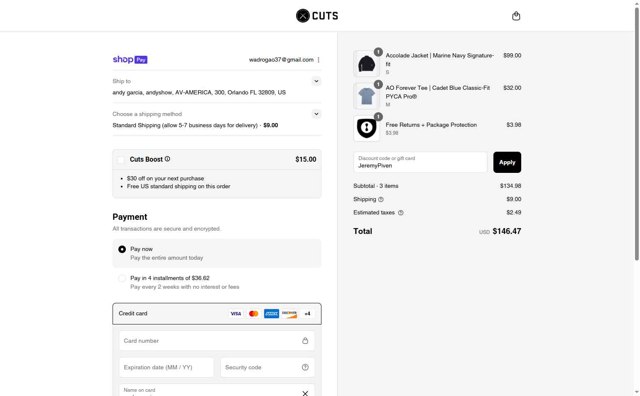Screen dimensions: 640x396
Task: Click the page vertical scrollbar
Action: tap(636, 135)
